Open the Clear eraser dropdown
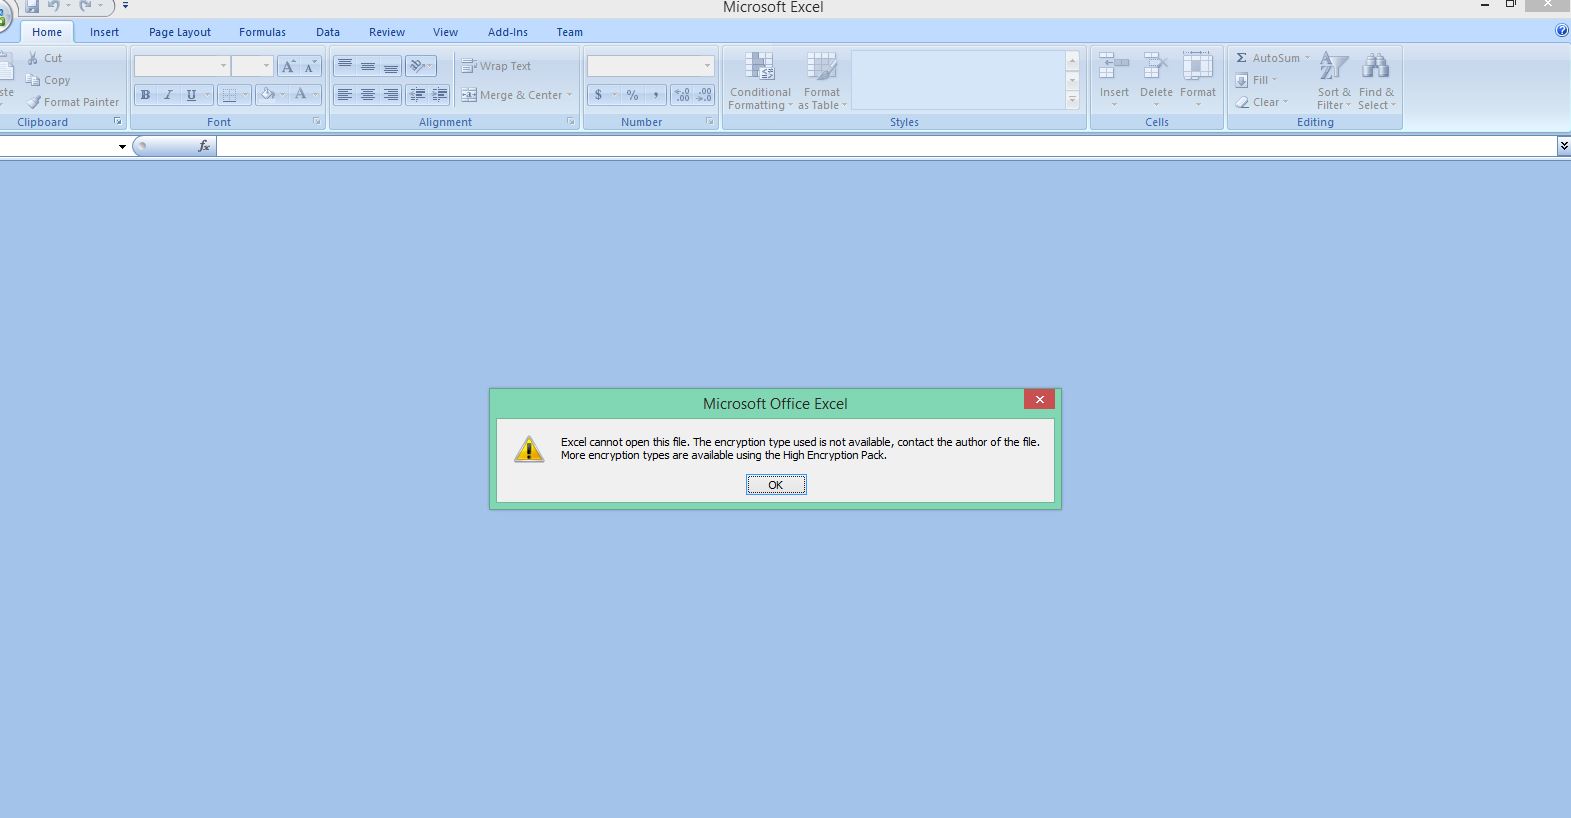 click(x=1262, y=102)
